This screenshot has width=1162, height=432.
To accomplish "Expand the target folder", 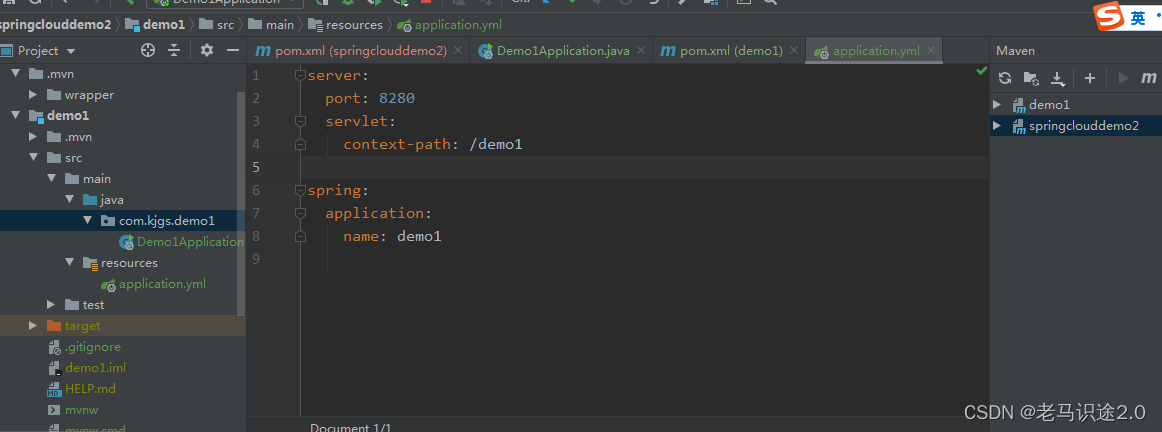I will click(33, 326).
